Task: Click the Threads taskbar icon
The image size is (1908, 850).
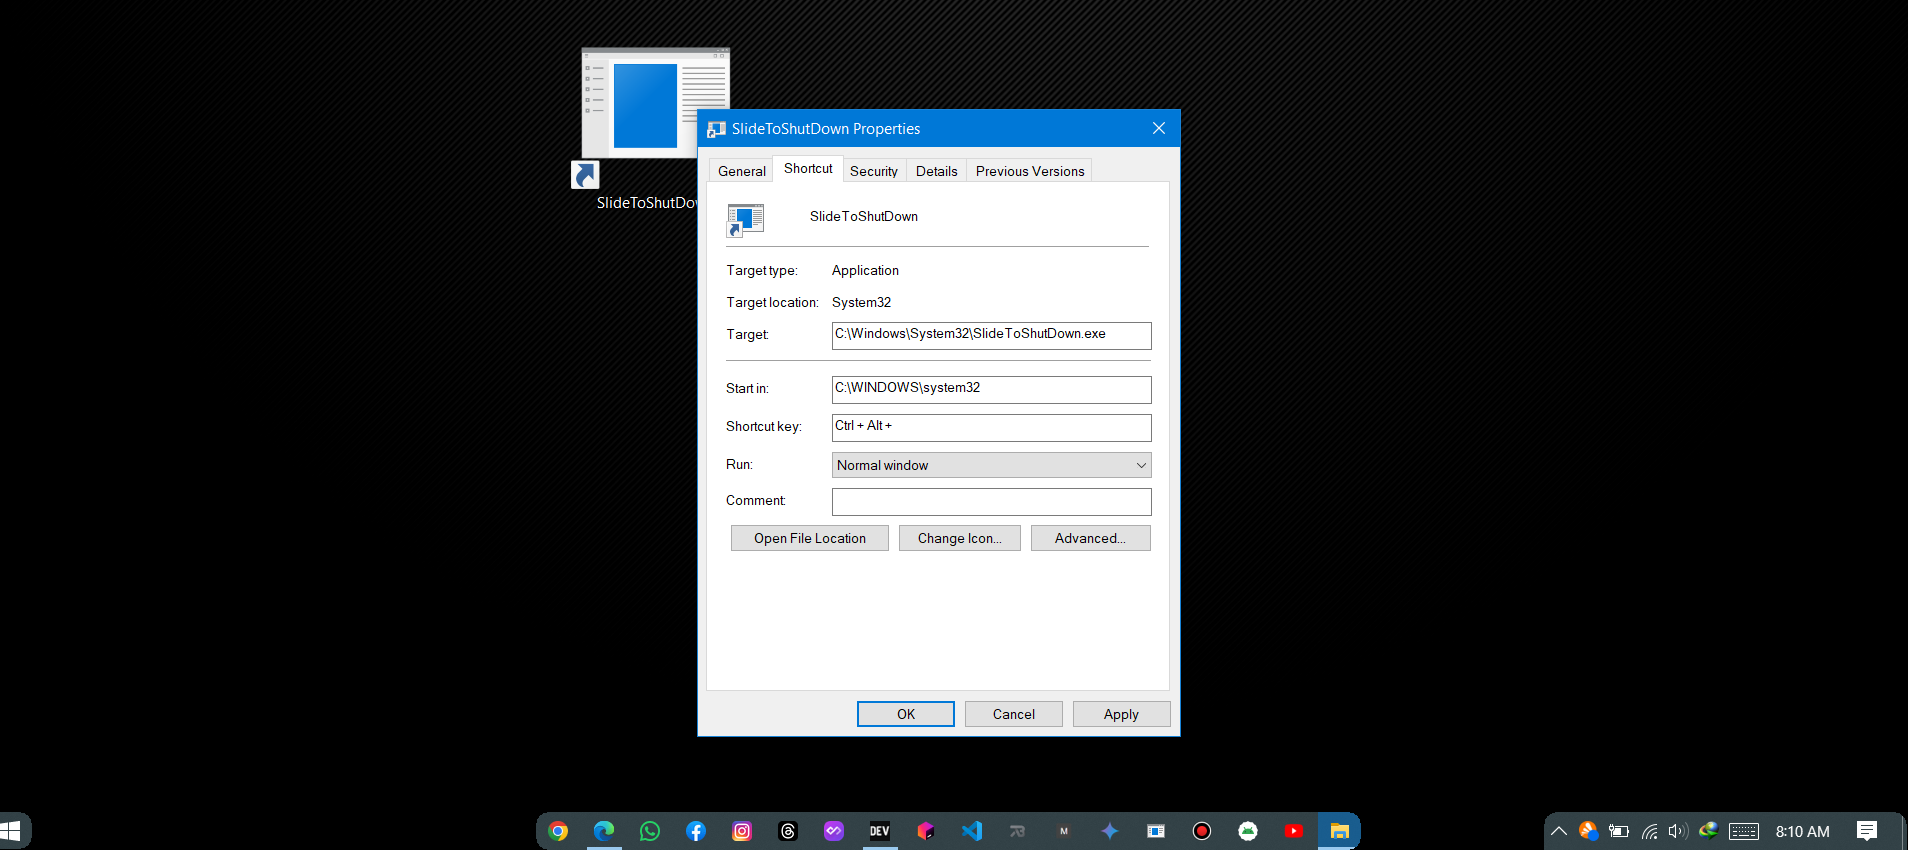Action: [788, 831]
